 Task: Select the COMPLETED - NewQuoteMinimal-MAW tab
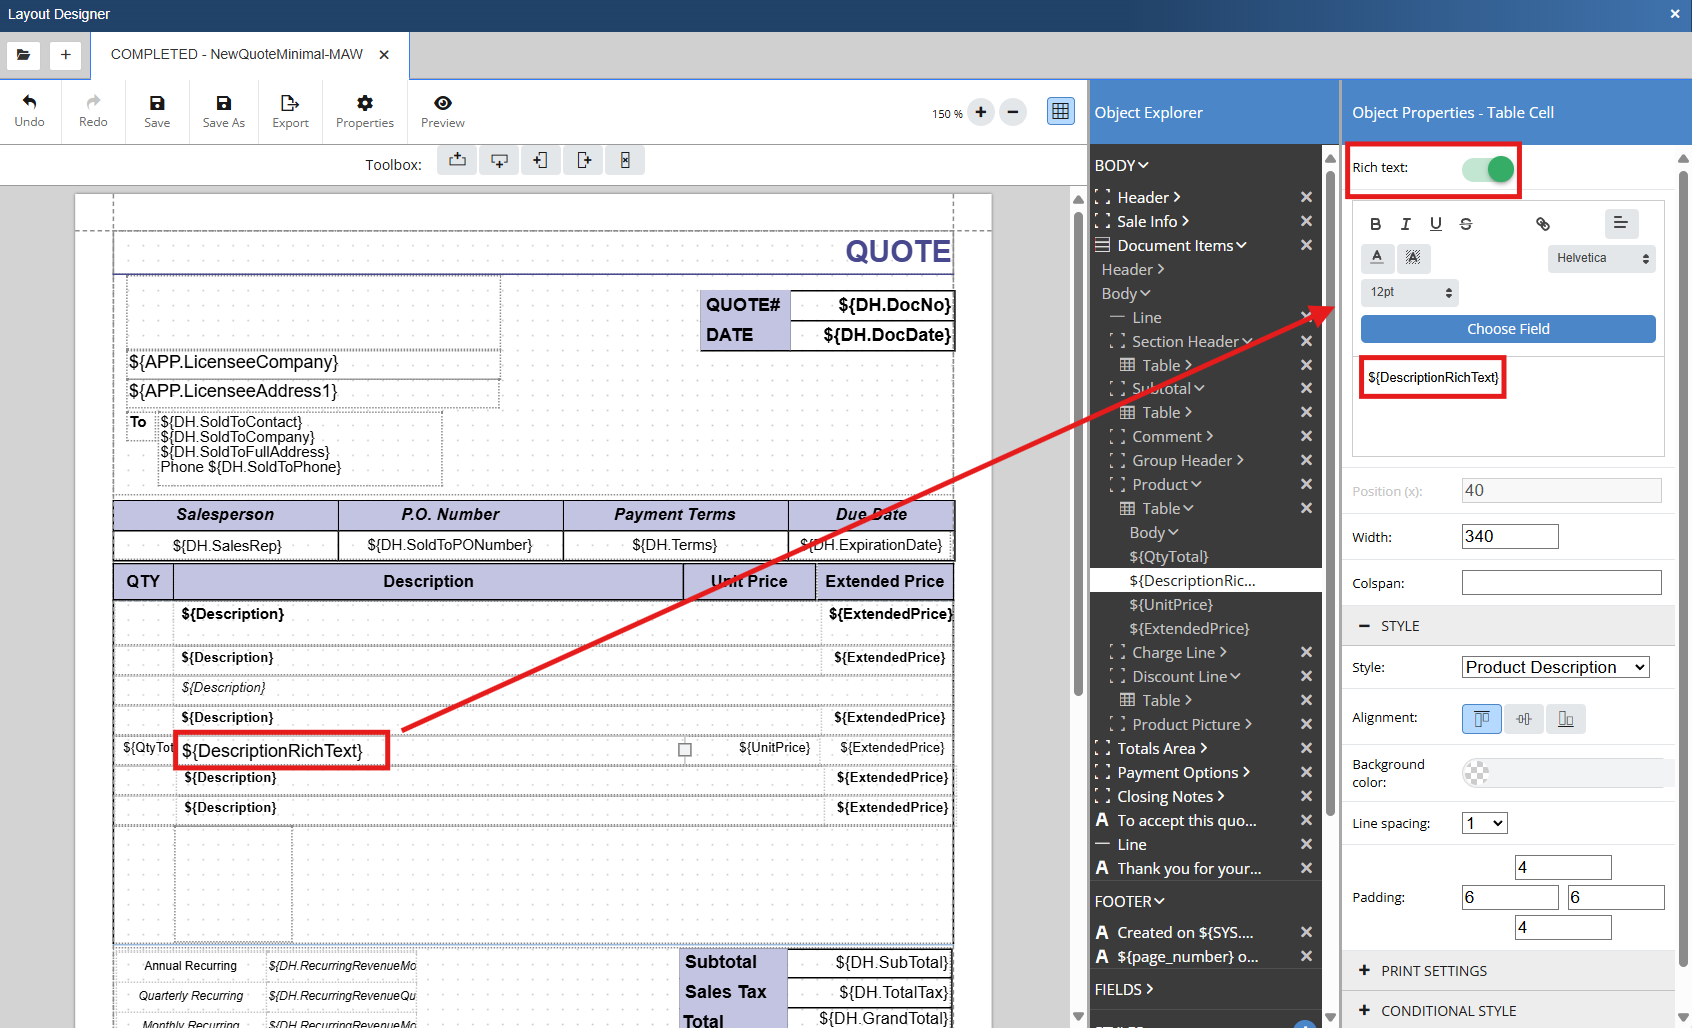237,54
